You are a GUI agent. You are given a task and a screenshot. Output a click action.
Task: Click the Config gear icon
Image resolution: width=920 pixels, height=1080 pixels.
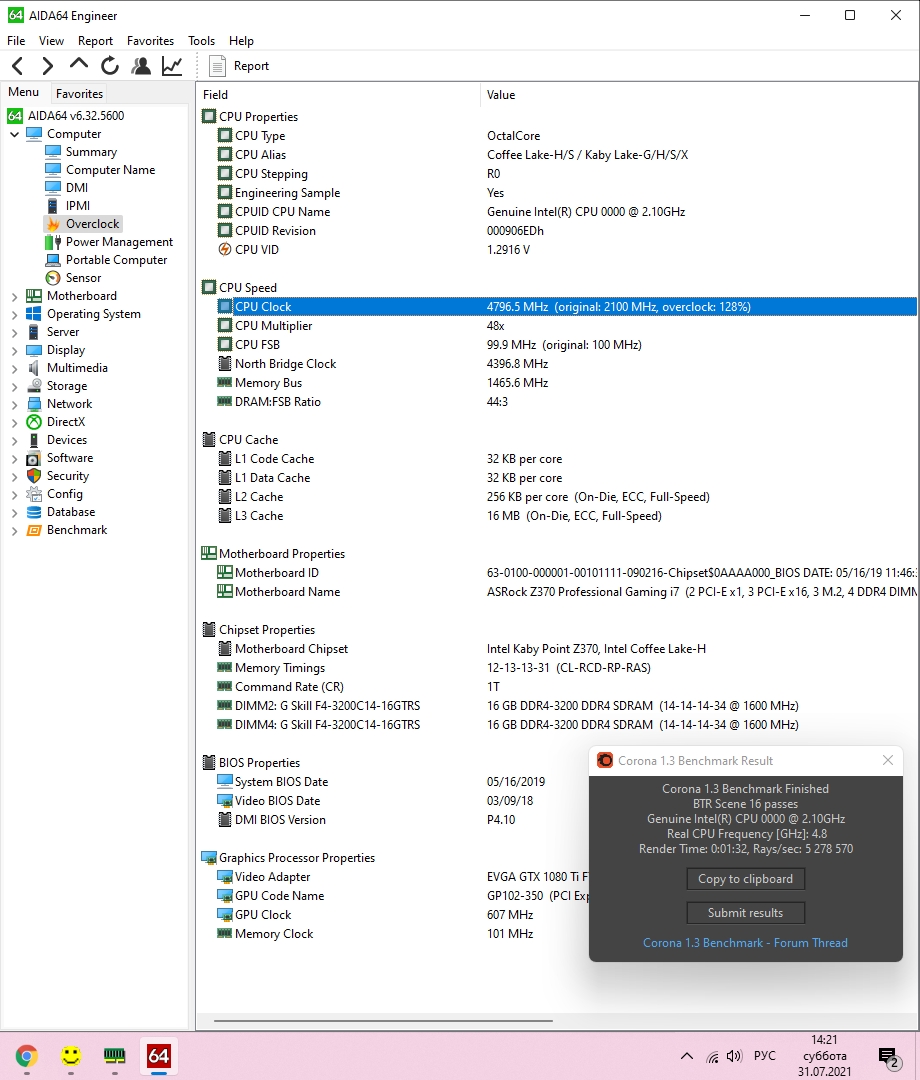point(34,494)
